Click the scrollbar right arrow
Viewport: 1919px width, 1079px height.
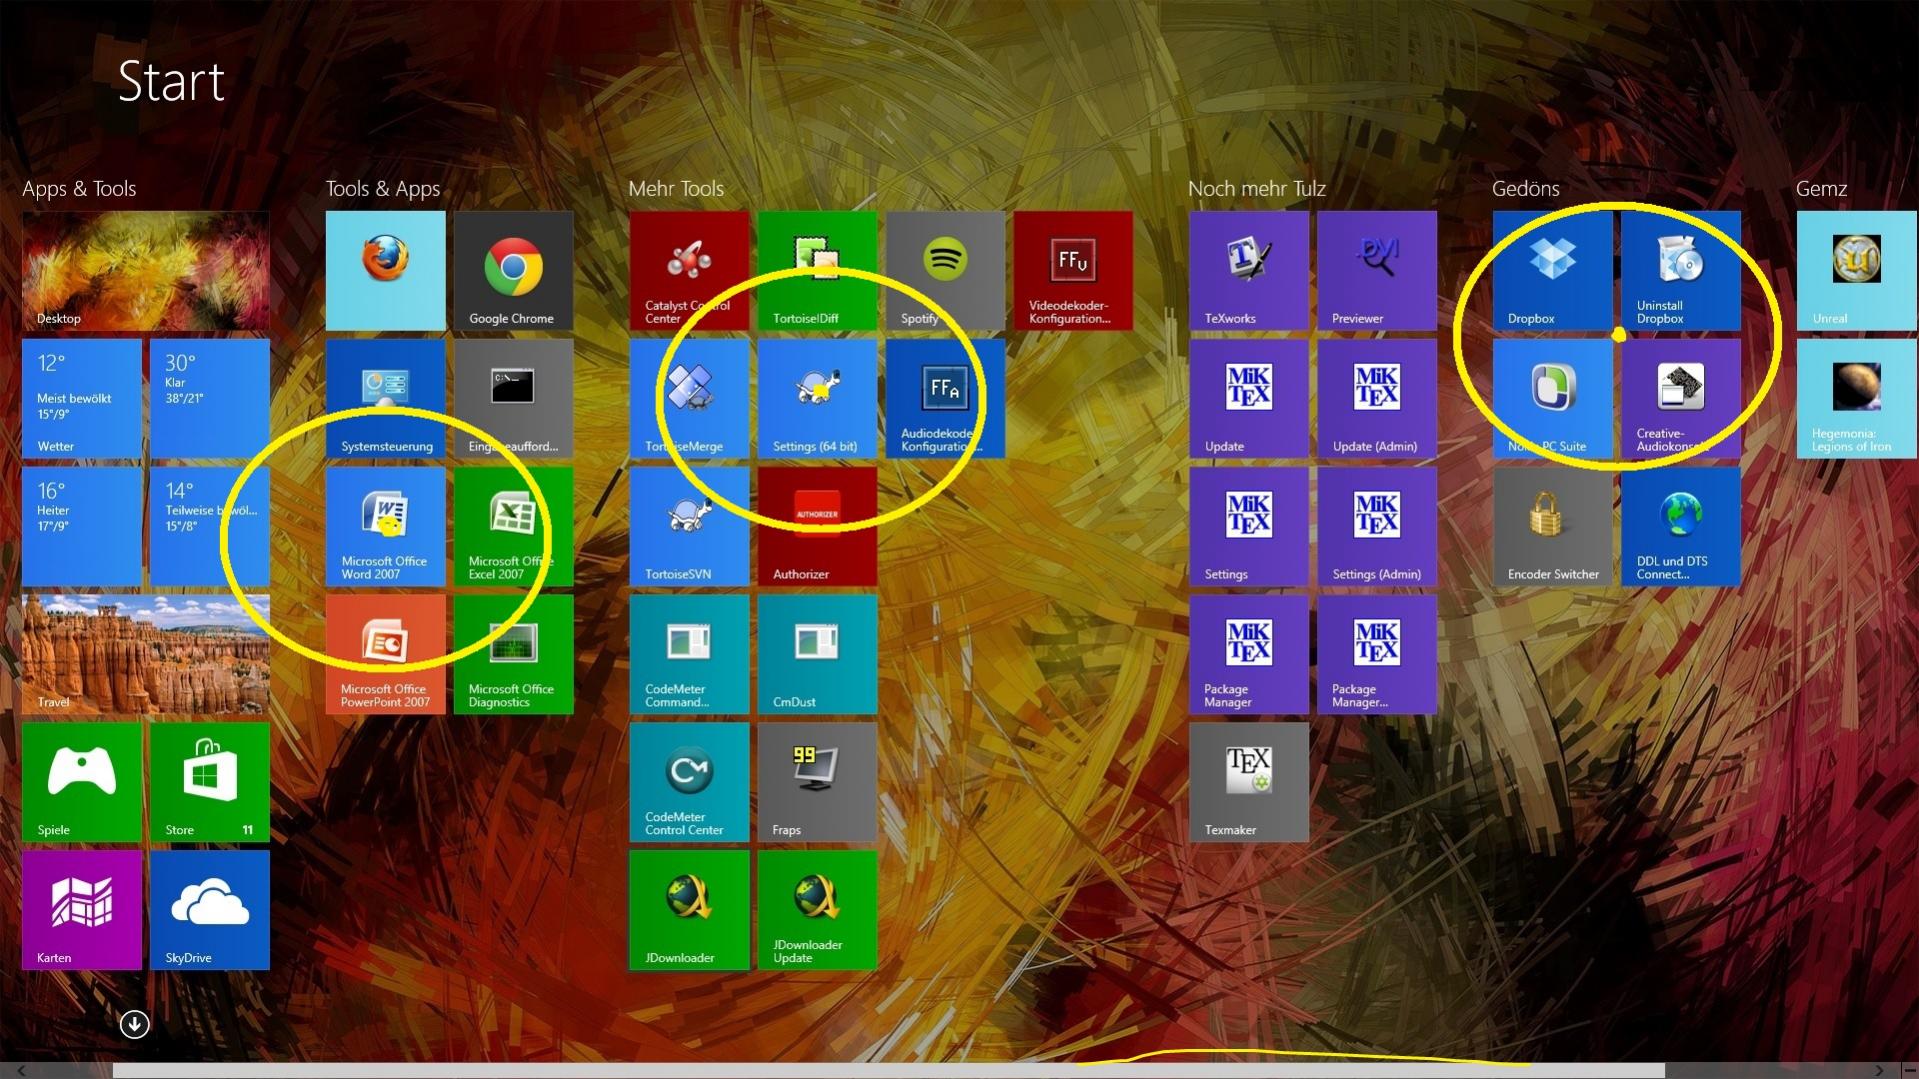pos(1879,1071)
